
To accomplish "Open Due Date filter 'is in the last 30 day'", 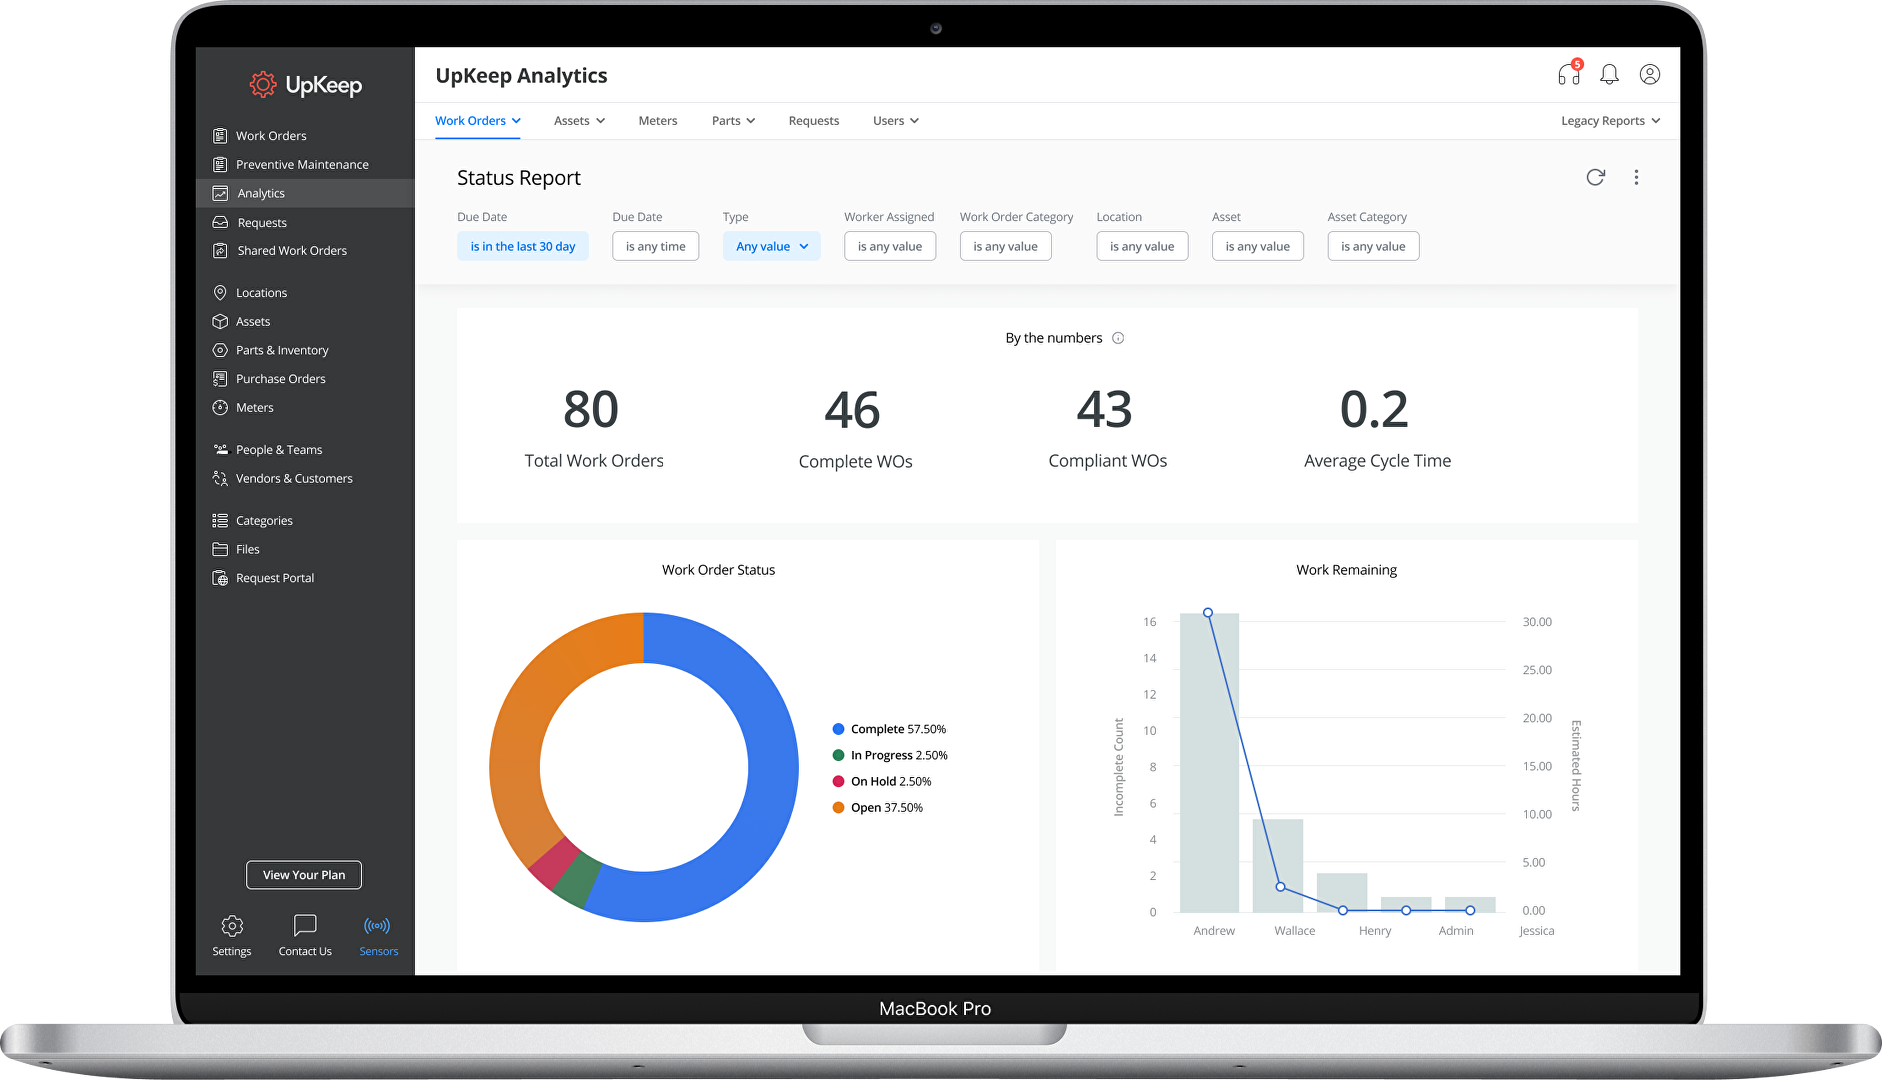I will click(523, 246).
